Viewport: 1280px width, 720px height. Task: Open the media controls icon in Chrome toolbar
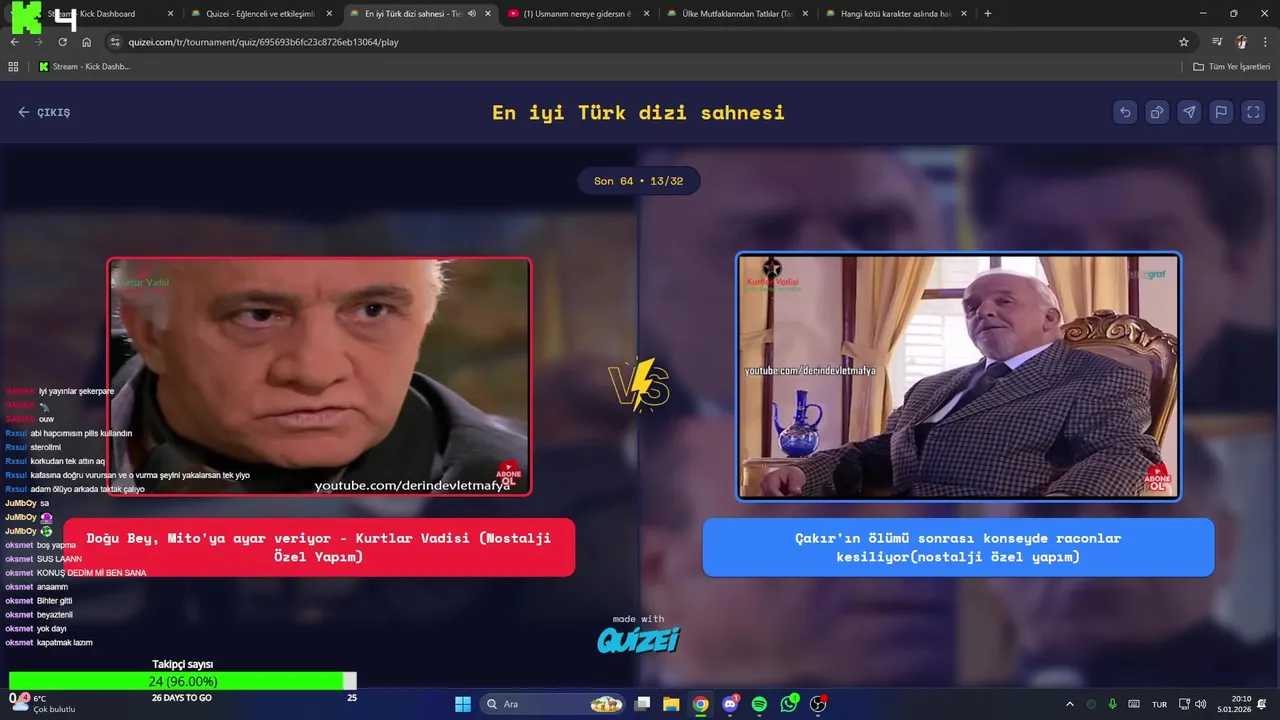pos(1217,42)
